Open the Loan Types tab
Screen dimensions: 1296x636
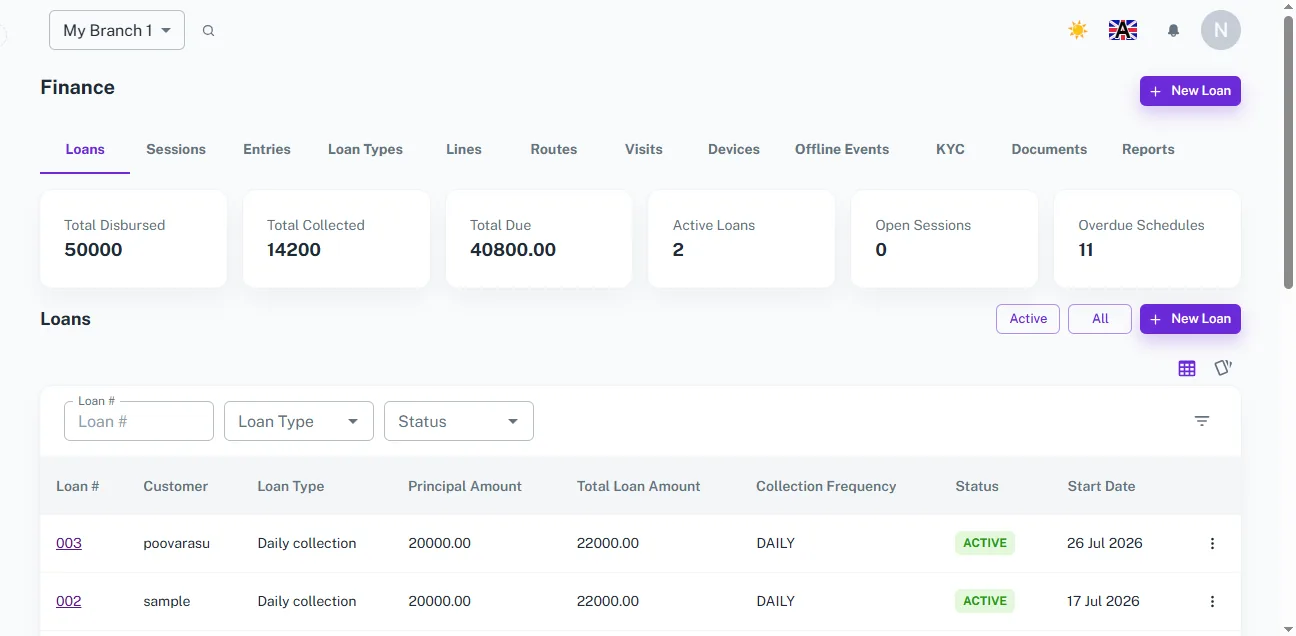(365, 149)
